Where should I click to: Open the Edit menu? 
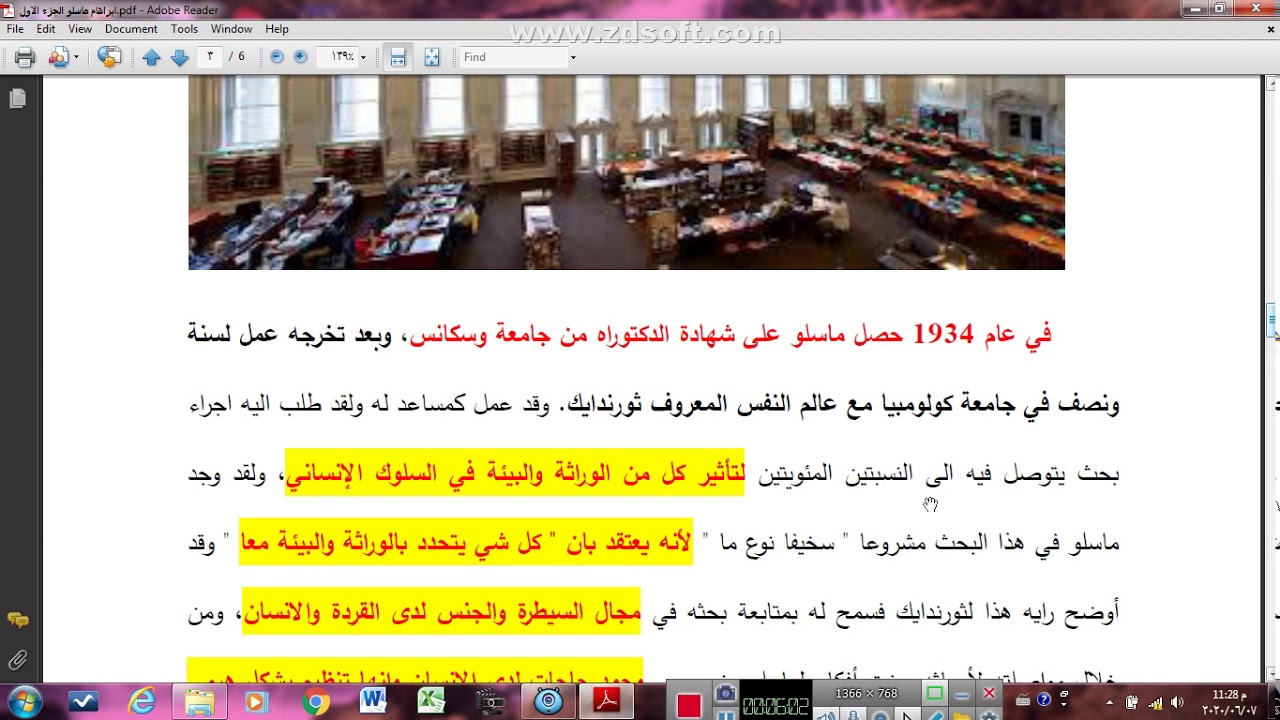pyautogui.click(x=46, y=29)
